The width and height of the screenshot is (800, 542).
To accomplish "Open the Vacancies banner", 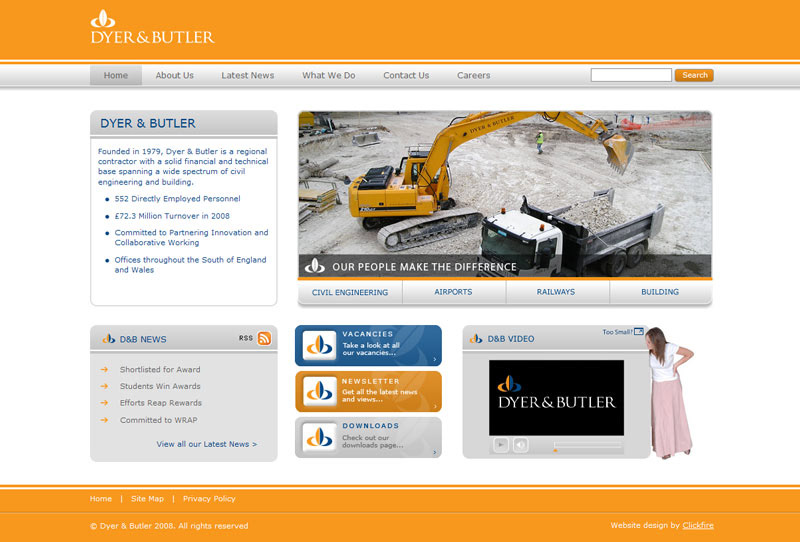I will click(368, 346).
